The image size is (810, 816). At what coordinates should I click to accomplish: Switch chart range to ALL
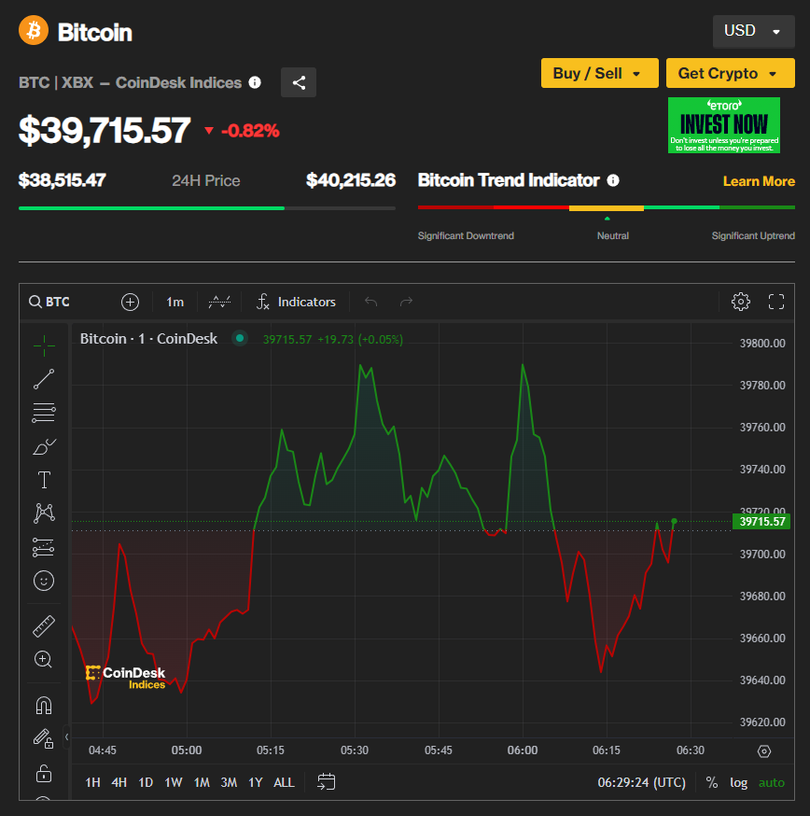coord(284,782)
